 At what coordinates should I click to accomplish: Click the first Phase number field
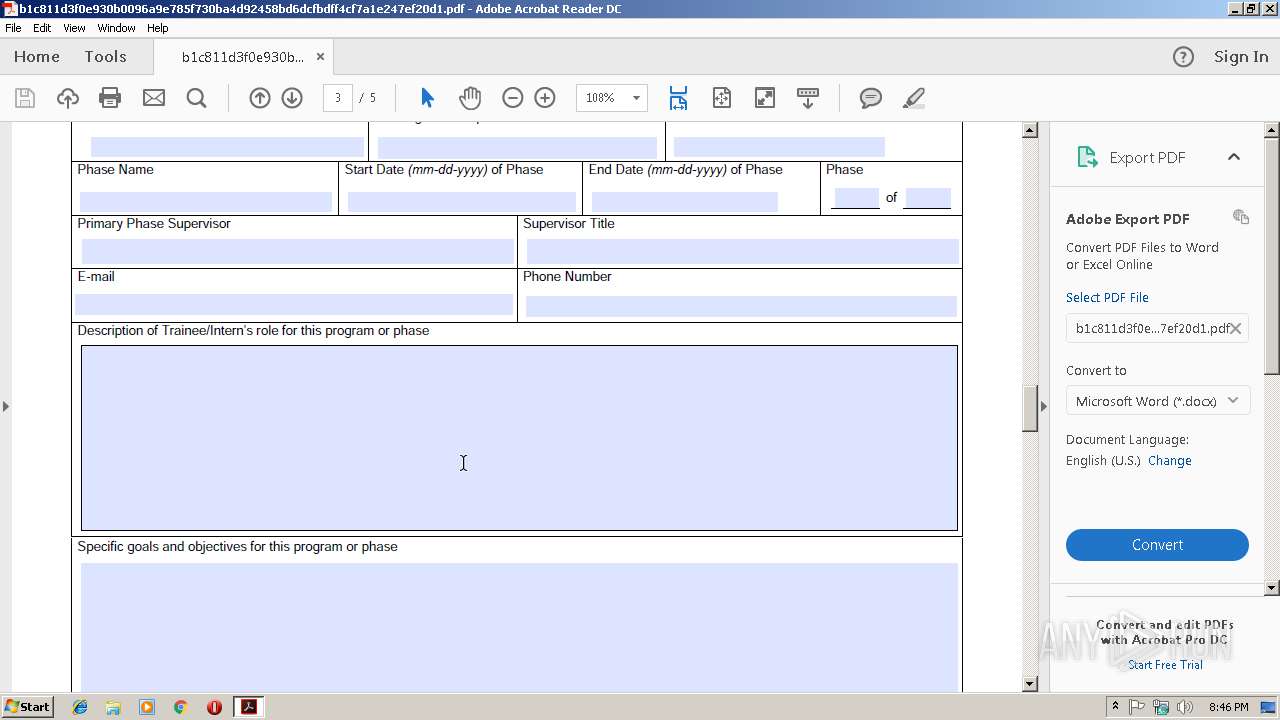(855, 198)
